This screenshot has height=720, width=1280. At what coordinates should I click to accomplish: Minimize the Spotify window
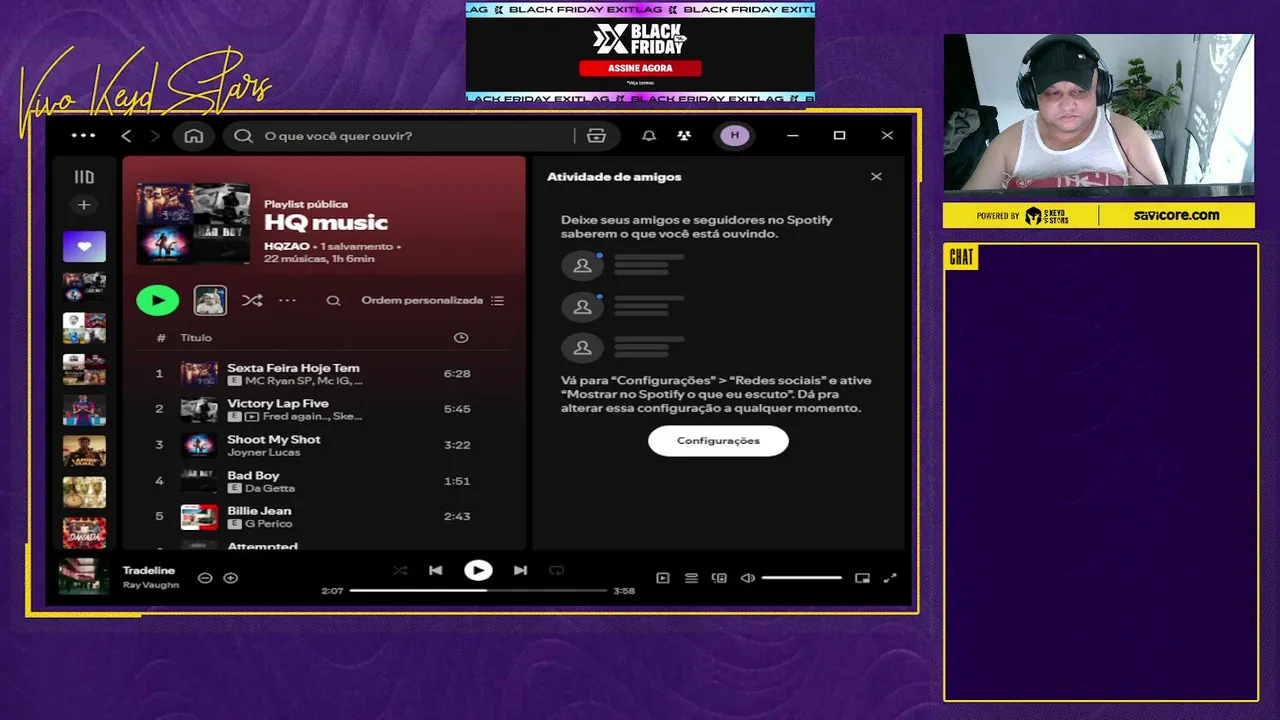click(x=793, y=136)
